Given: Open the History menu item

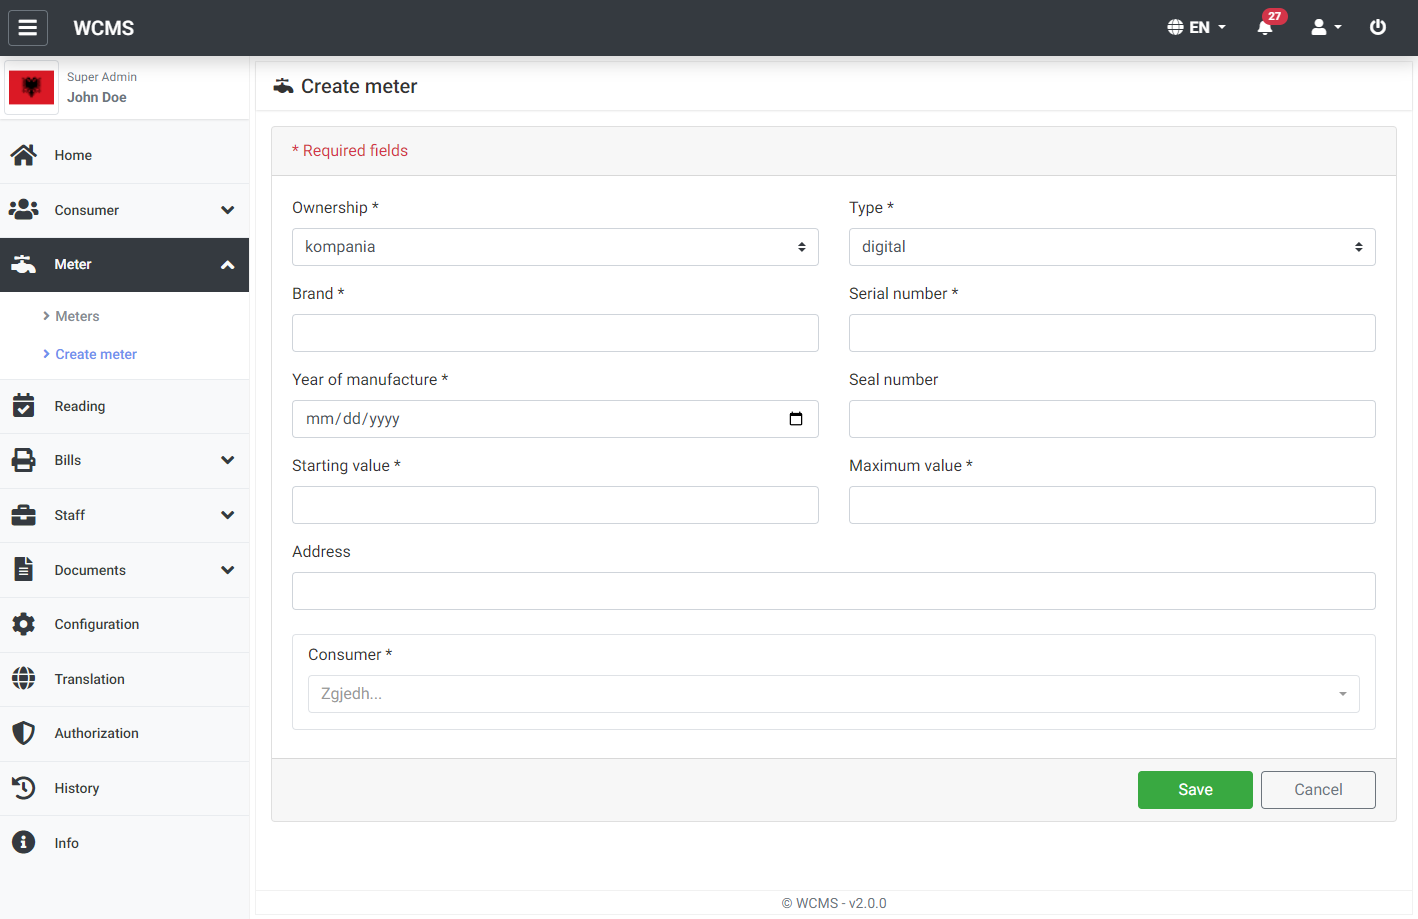Looking at the screenshot, I should pyautogui.click(x=124, y=788).
